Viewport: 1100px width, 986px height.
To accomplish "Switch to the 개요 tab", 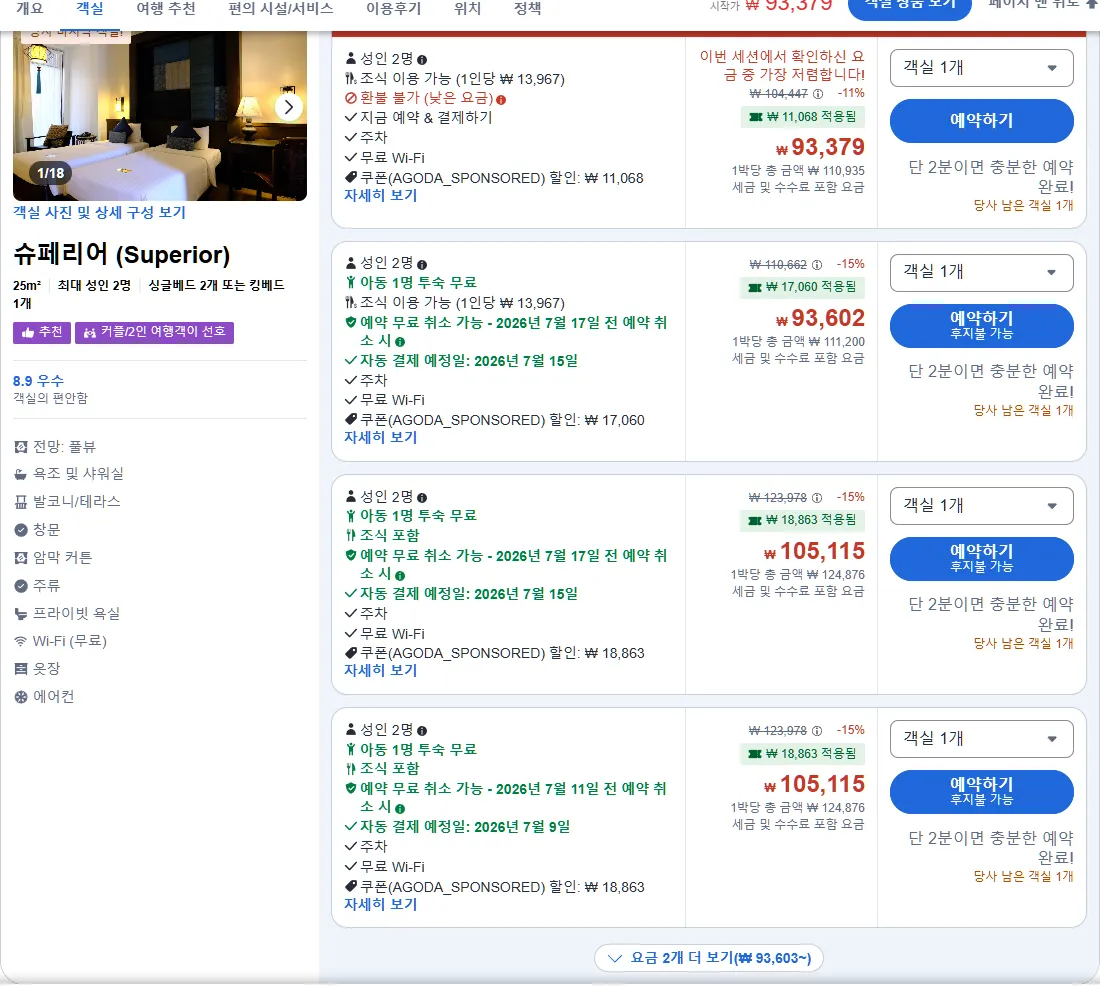I will (x=29, y=8).
